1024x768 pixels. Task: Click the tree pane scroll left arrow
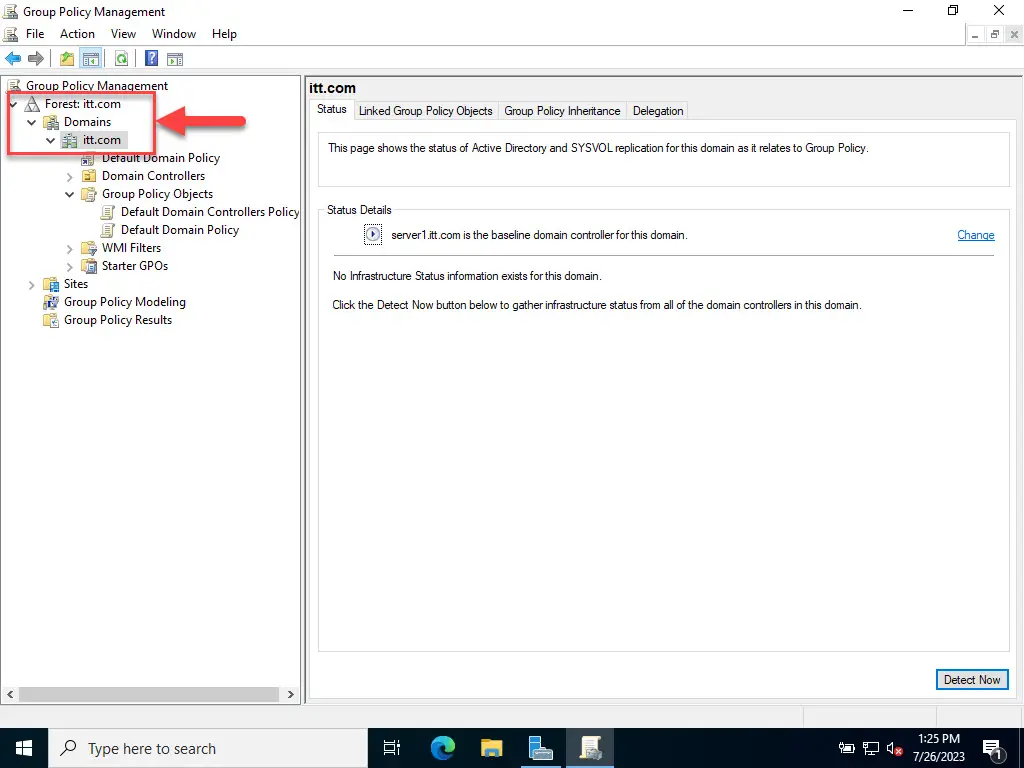10,694
